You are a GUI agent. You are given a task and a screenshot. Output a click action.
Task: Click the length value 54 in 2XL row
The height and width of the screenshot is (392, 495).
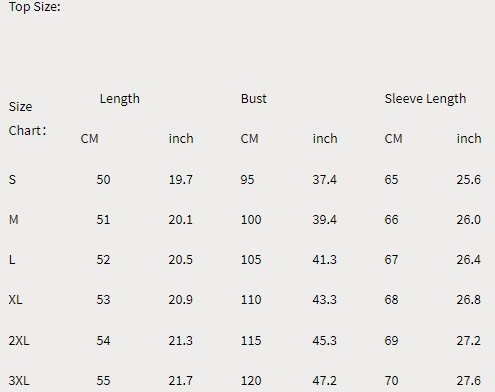(x=103, y=341)
